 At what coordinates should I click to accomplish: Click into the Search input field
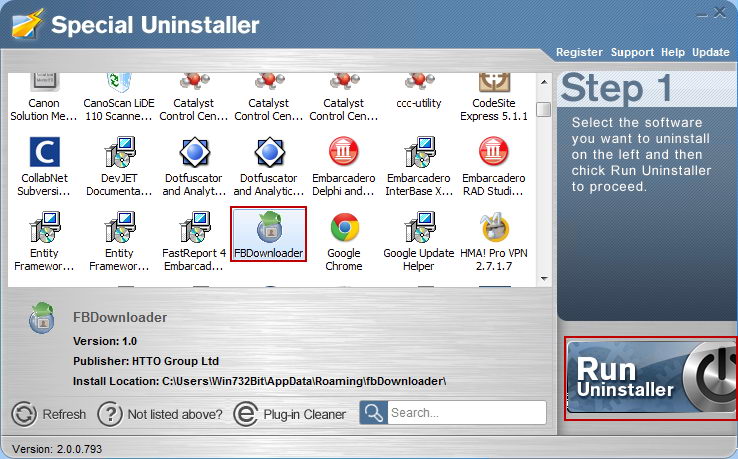point(466,413)
